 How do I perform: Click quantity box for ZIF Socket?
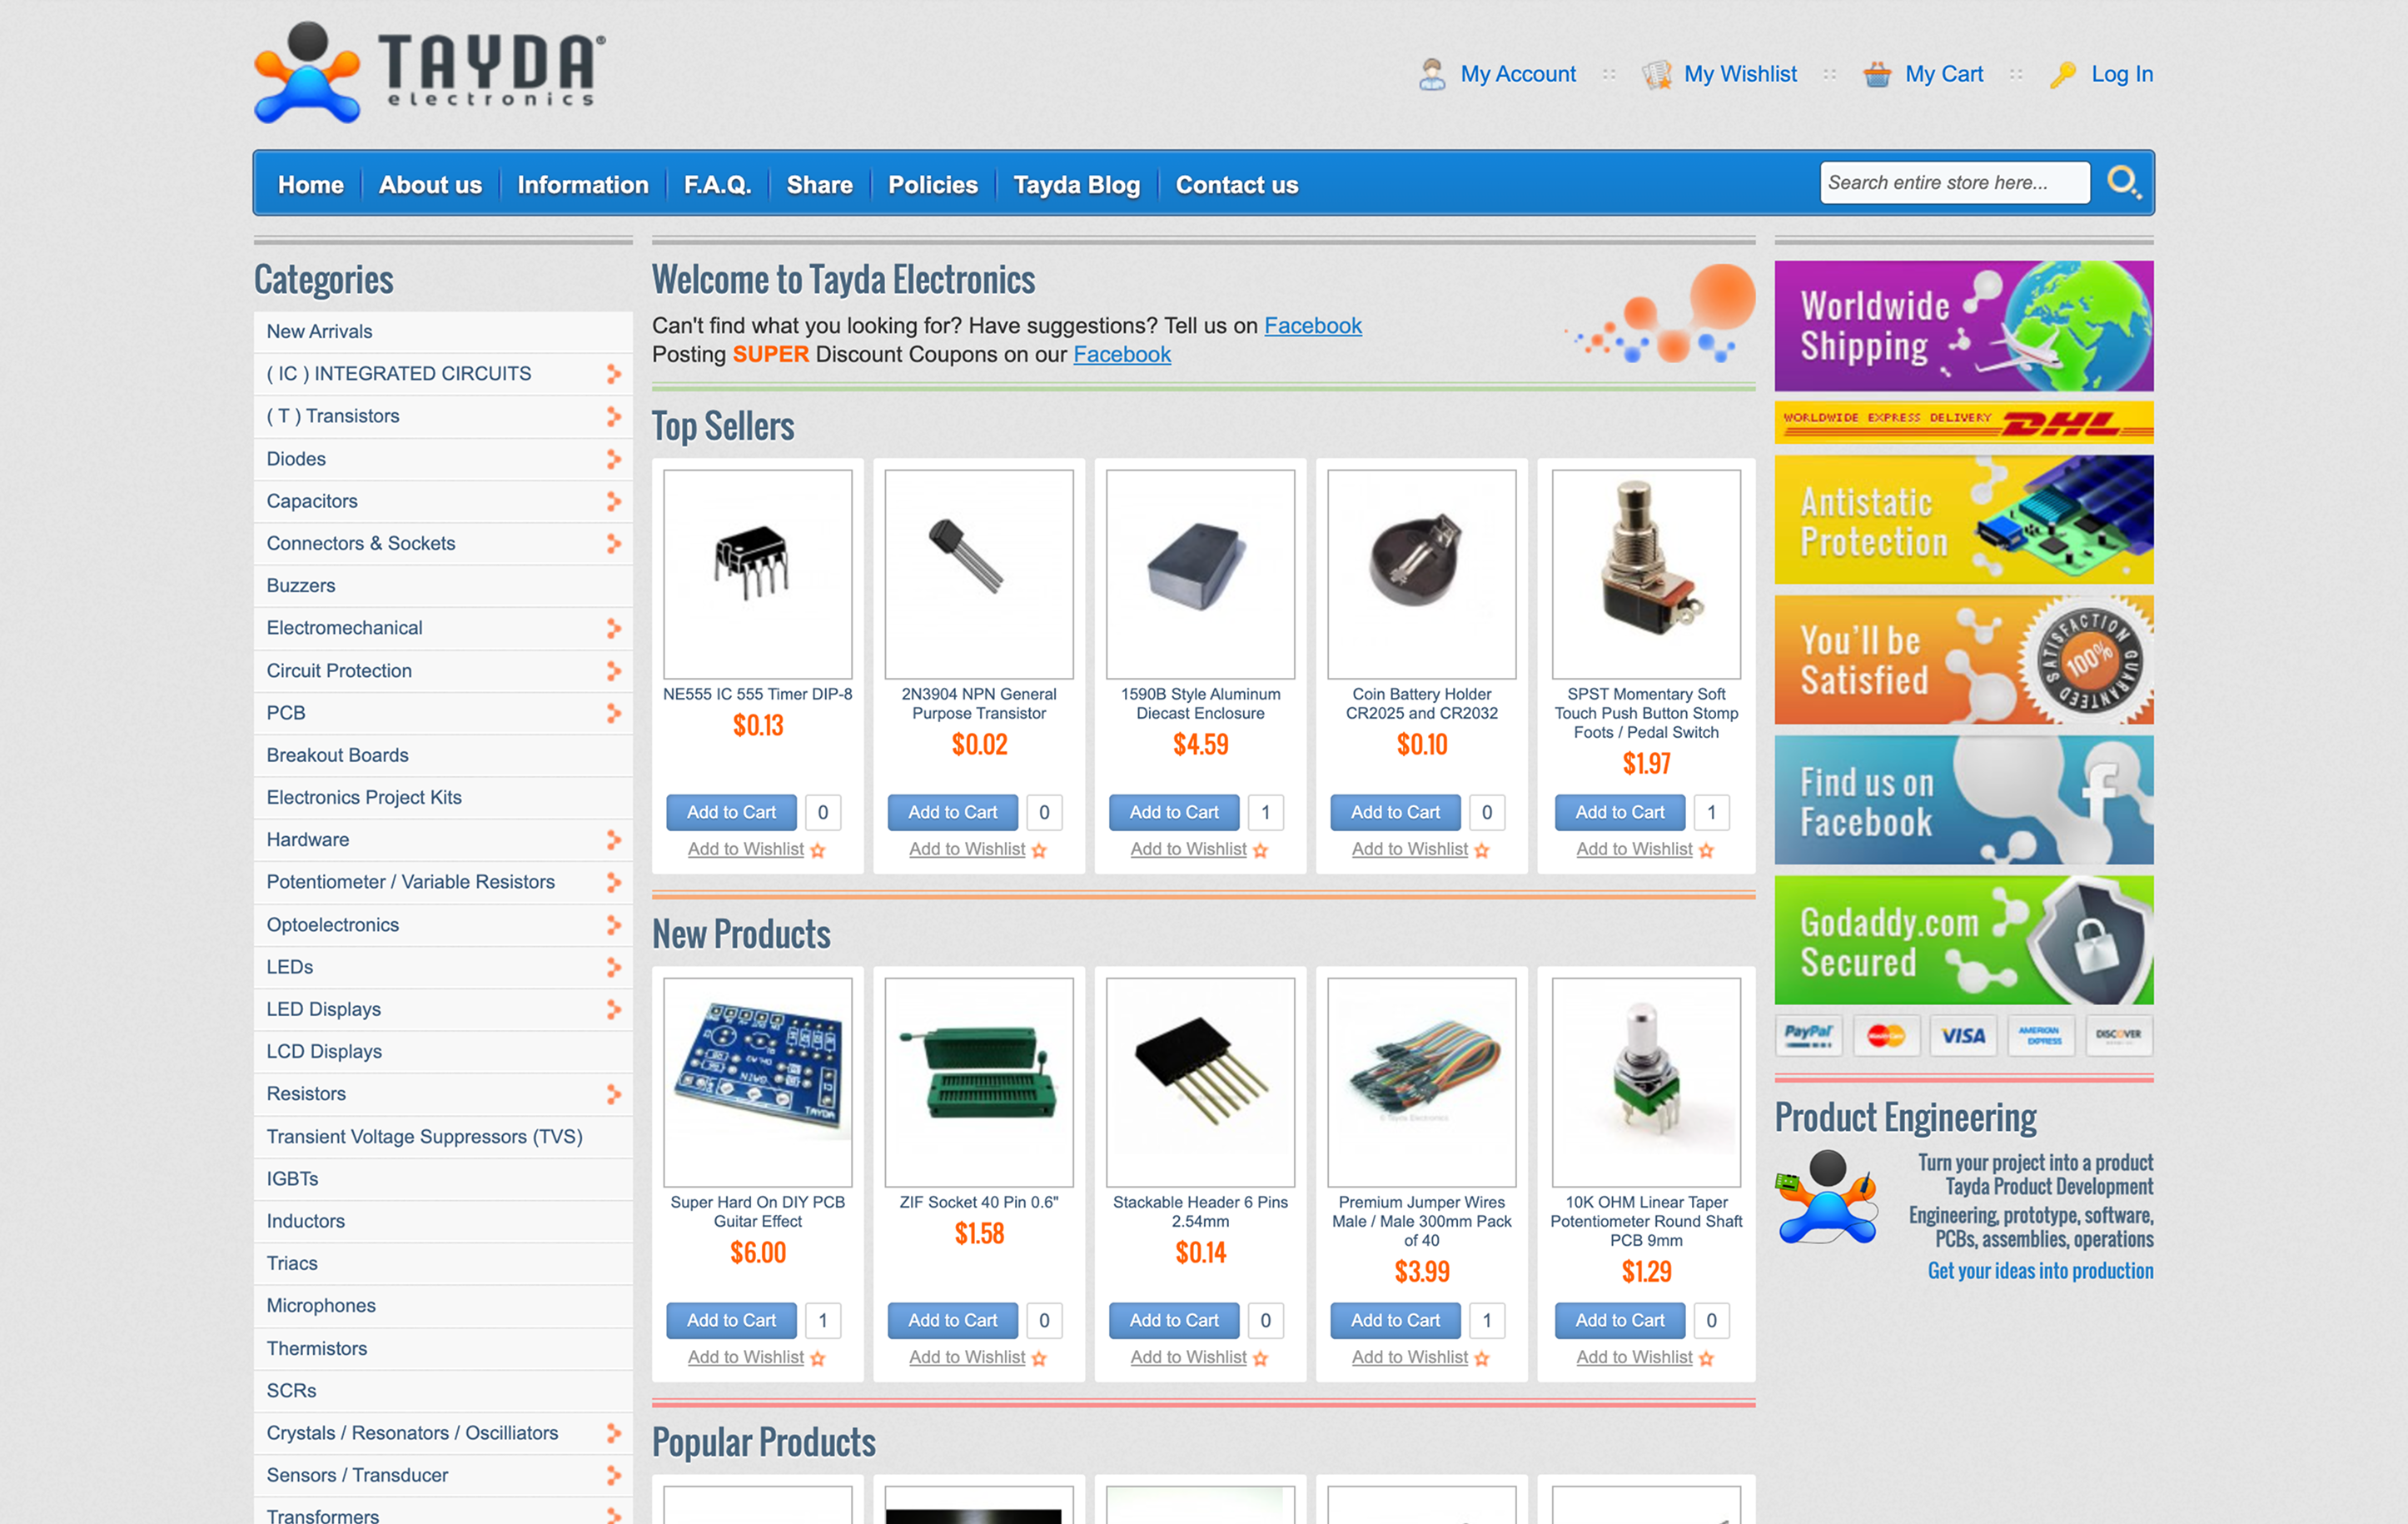pos(1043,1320)
